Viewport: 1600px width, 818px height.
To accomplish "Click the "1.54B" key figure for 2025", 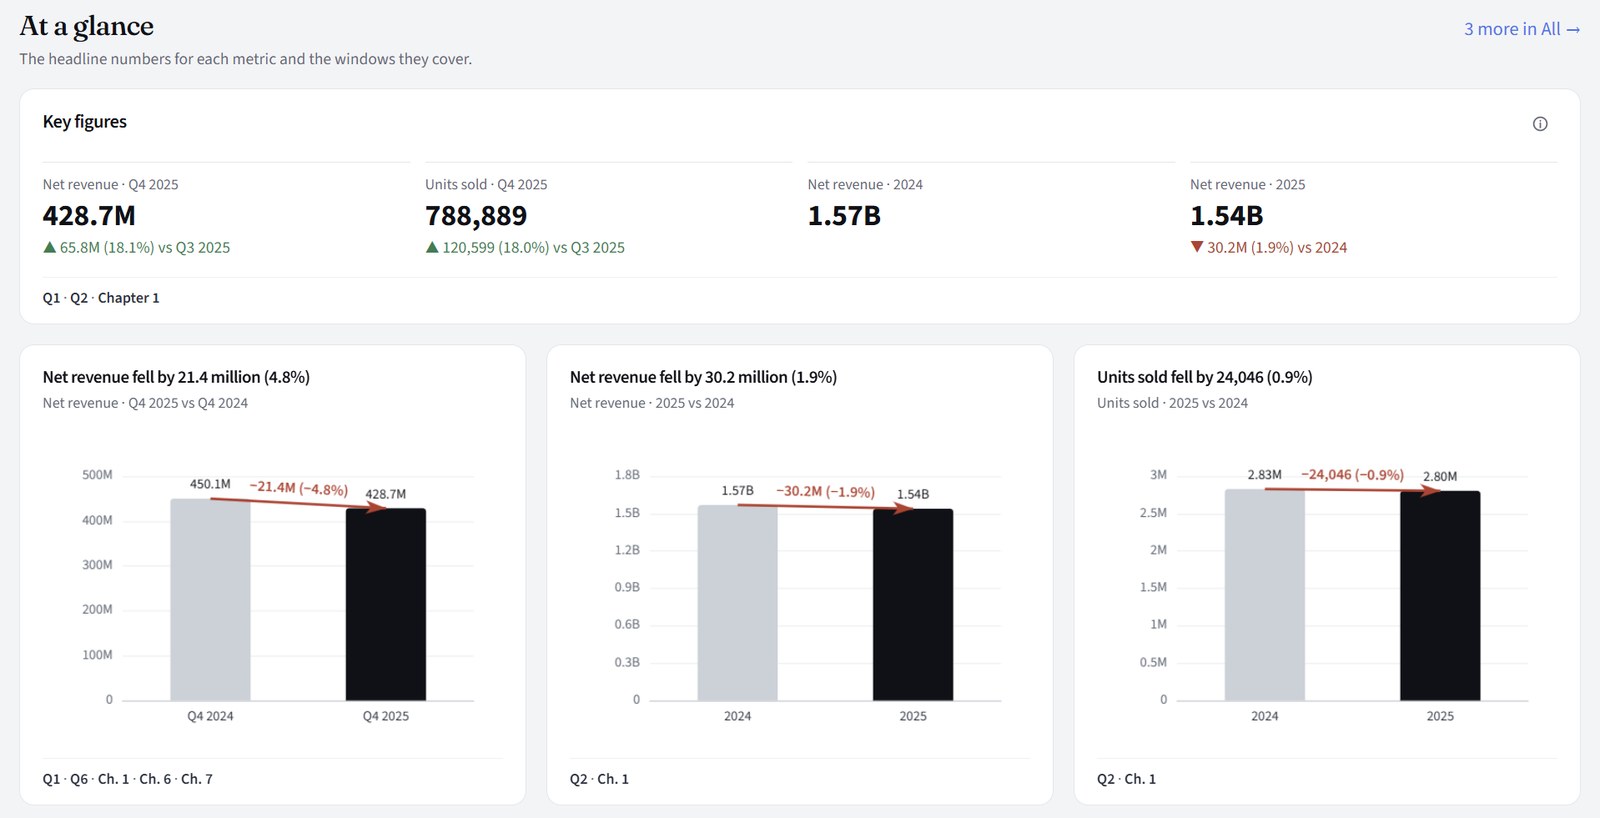I will coord(1227,216).
